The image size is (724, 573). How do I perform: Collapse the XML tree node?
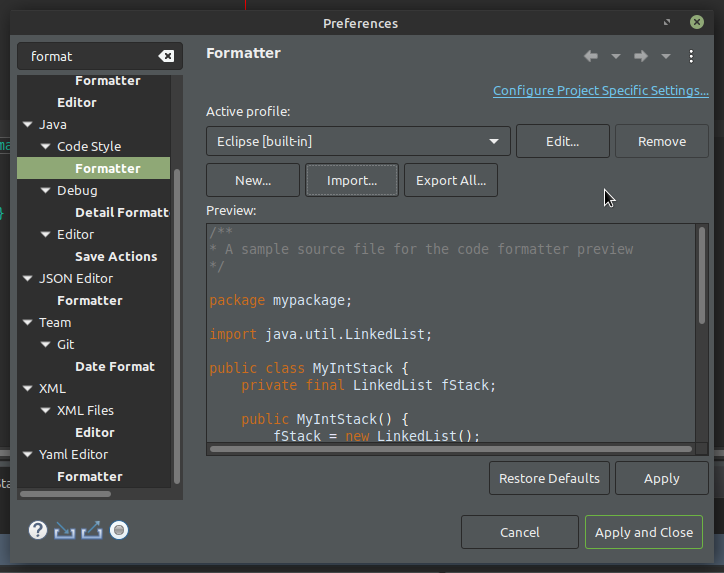click(28, 388)
